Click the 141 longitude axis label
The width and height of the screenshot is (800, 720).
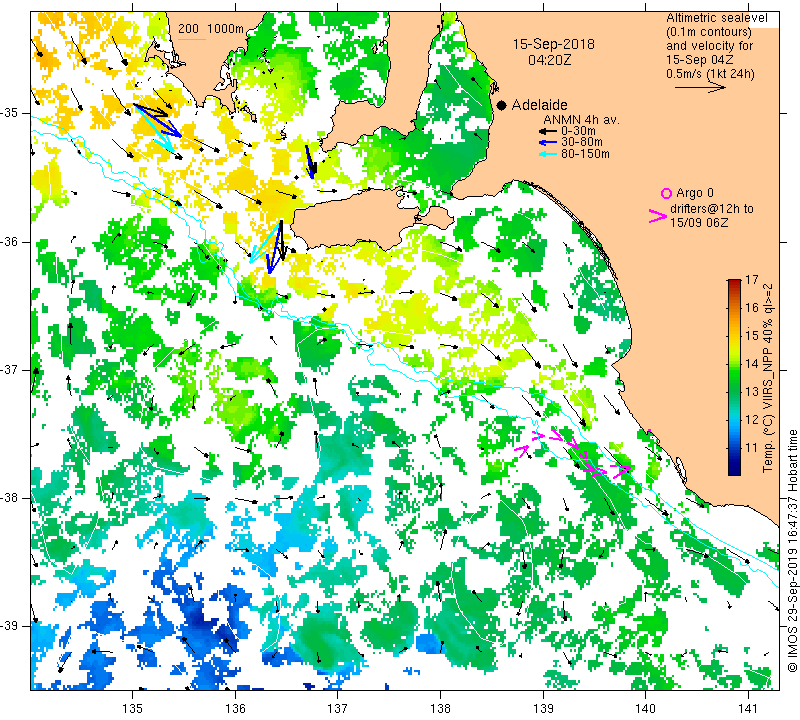pyautogui.click(x=748, y=708)
